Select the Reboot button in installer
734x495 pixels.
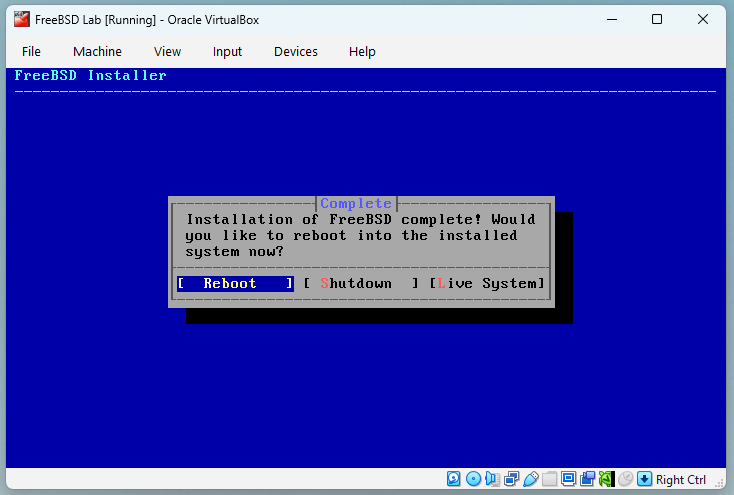coord(235,283)
